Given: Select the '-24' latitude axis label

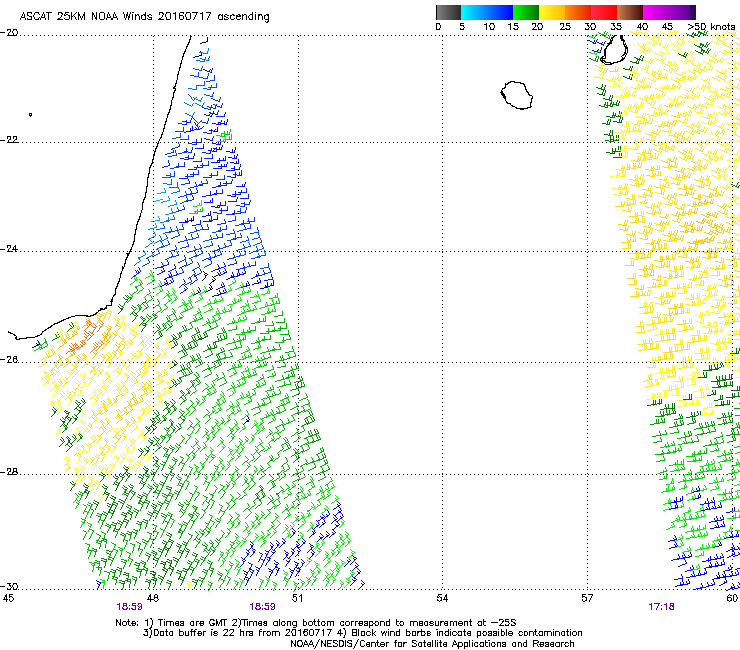Looking at the screenshot, I should (x=9, y=249).
